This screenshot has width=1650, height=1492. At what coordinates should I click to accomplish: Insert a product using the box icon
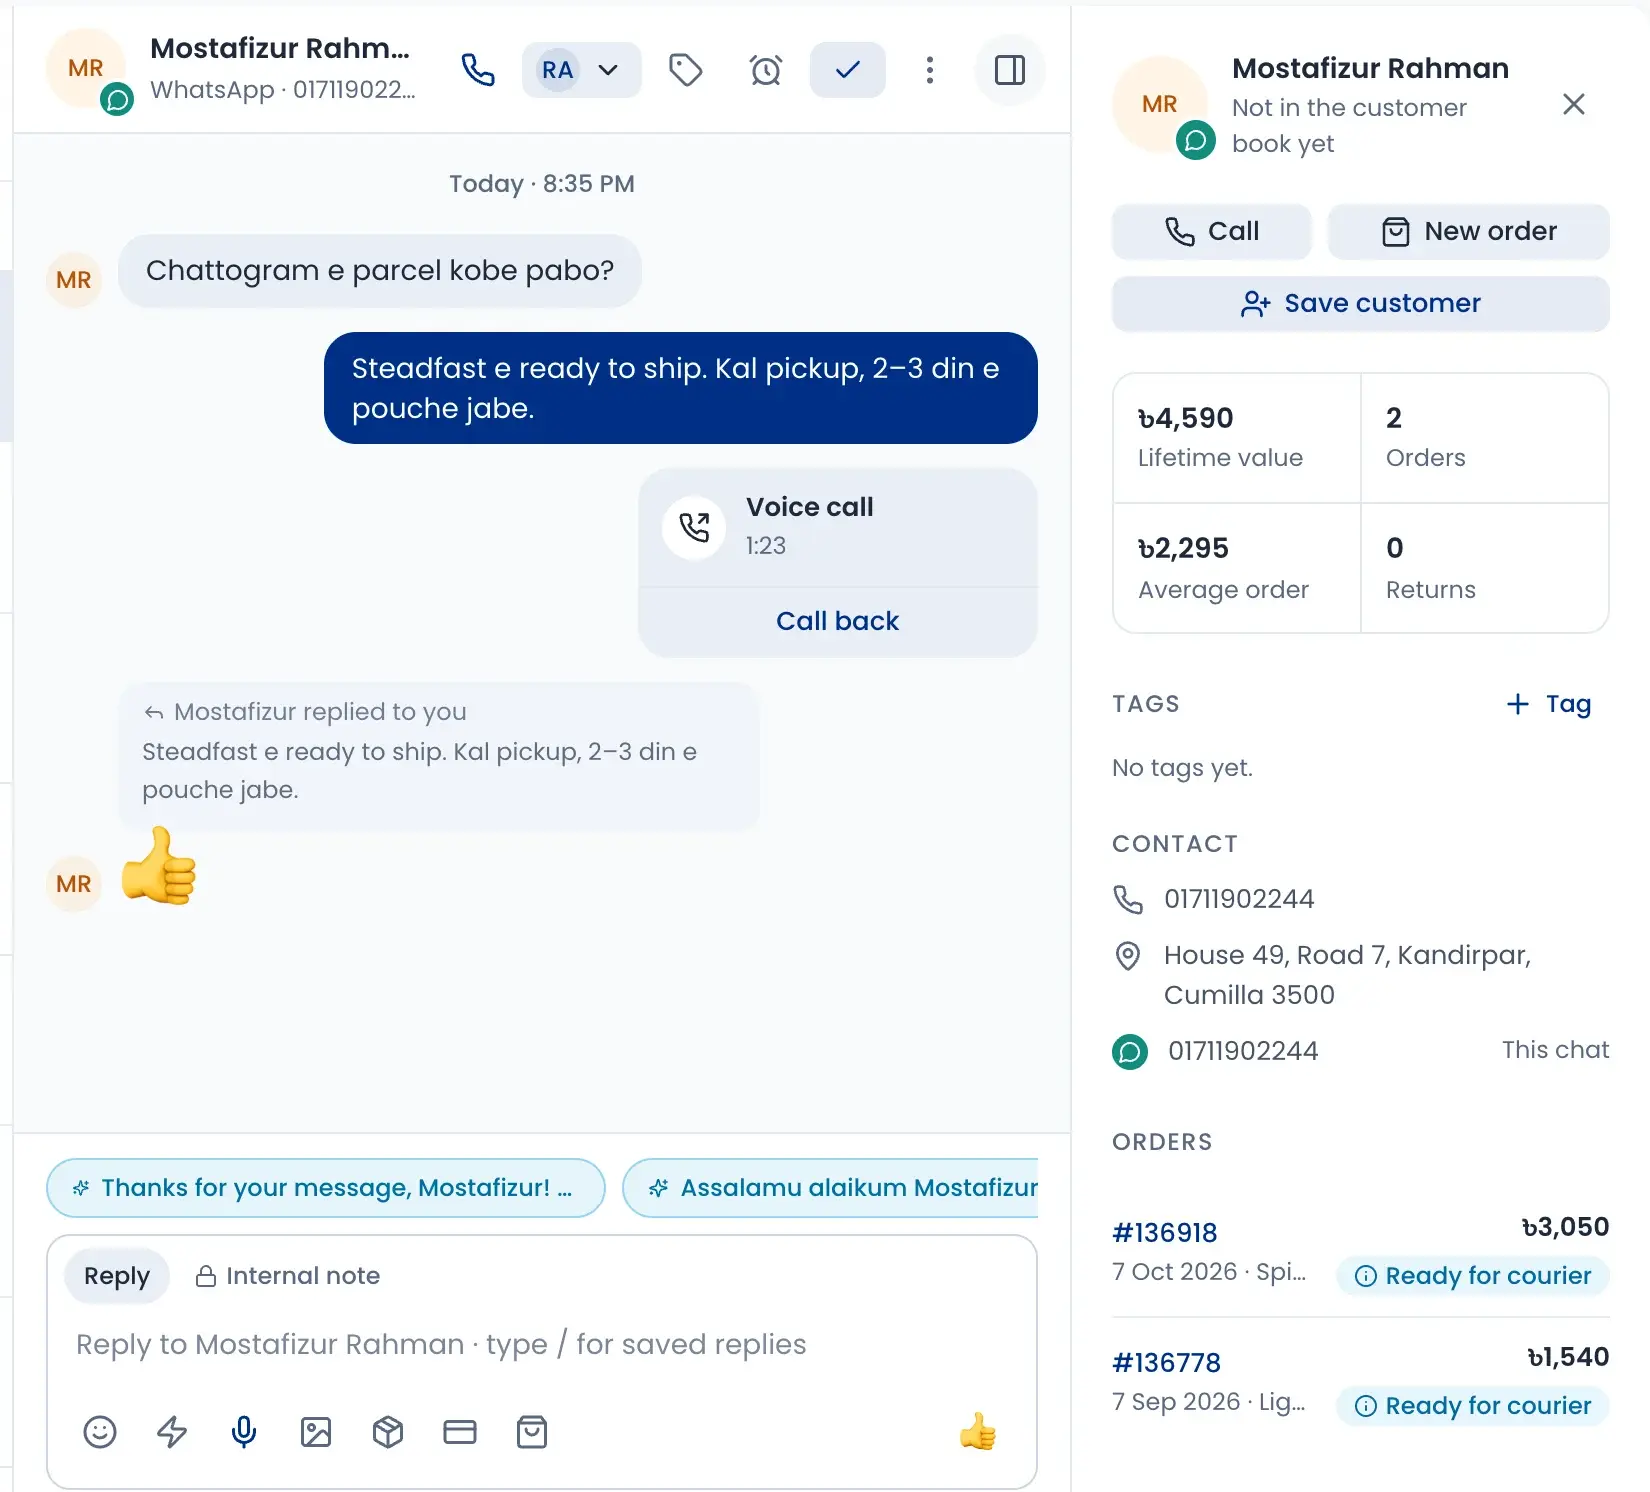tap(388, 1432)
